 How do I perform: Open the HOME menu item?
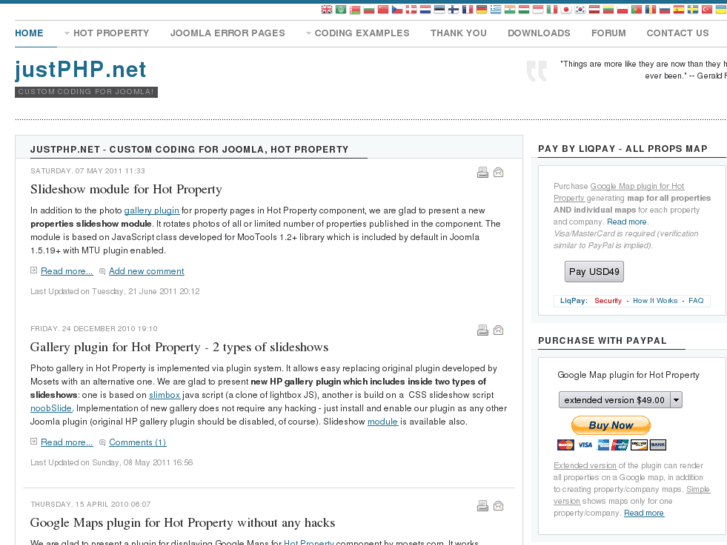click(29, 33)
